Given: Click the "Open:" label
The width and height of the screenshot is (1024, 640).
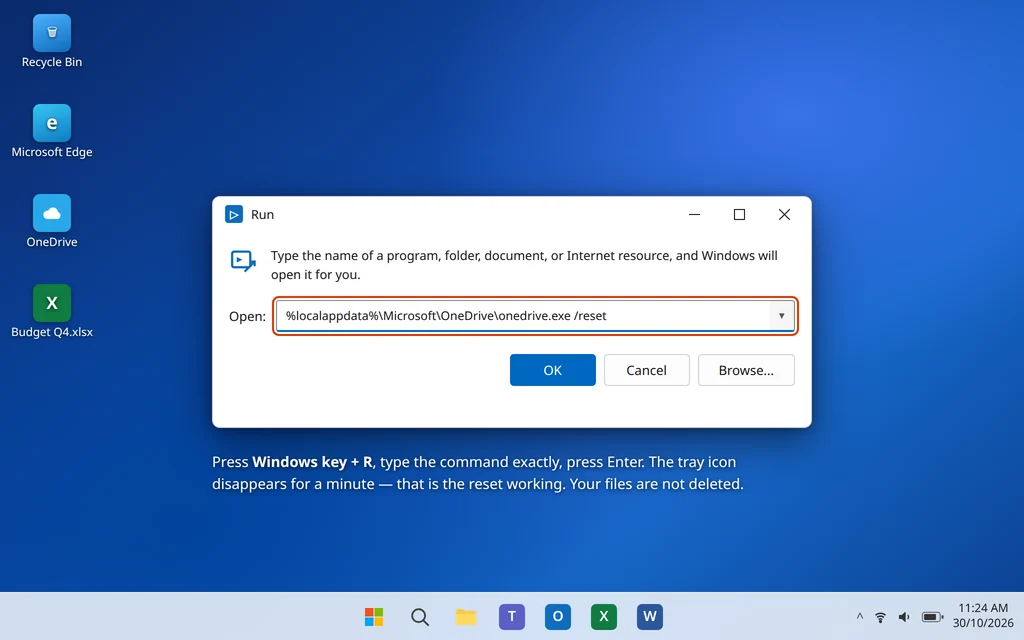Looking at the screenshot, I should click(x=247, y=316).
